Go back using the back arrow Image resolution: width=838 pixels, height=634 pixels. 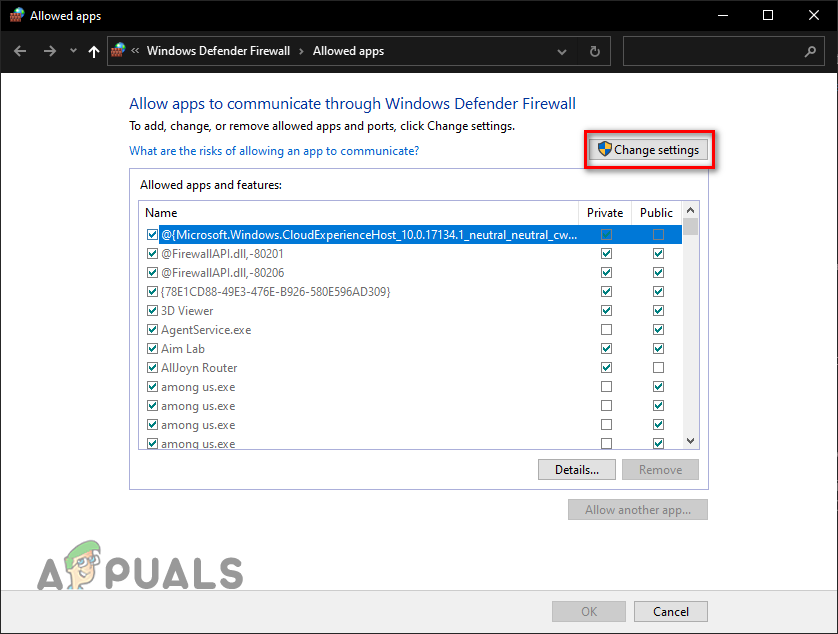[x=20, y=51]
